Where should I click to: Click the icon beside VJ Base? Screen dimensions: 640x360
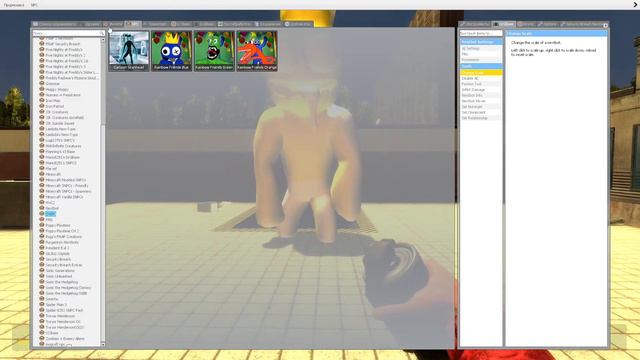42,333
